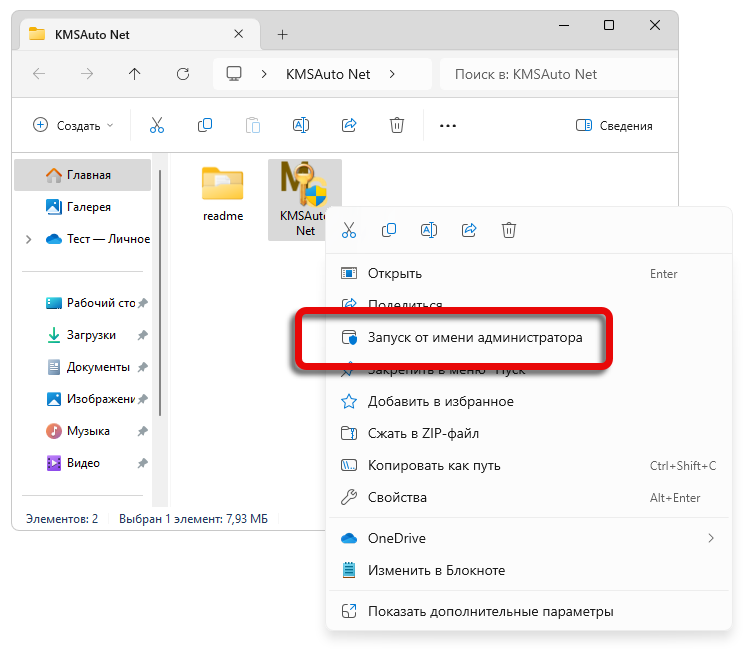The width and height of the screenshot is (754, 656).
Task: Open the three-dots More options menu
Action: (x=448, y=125)
